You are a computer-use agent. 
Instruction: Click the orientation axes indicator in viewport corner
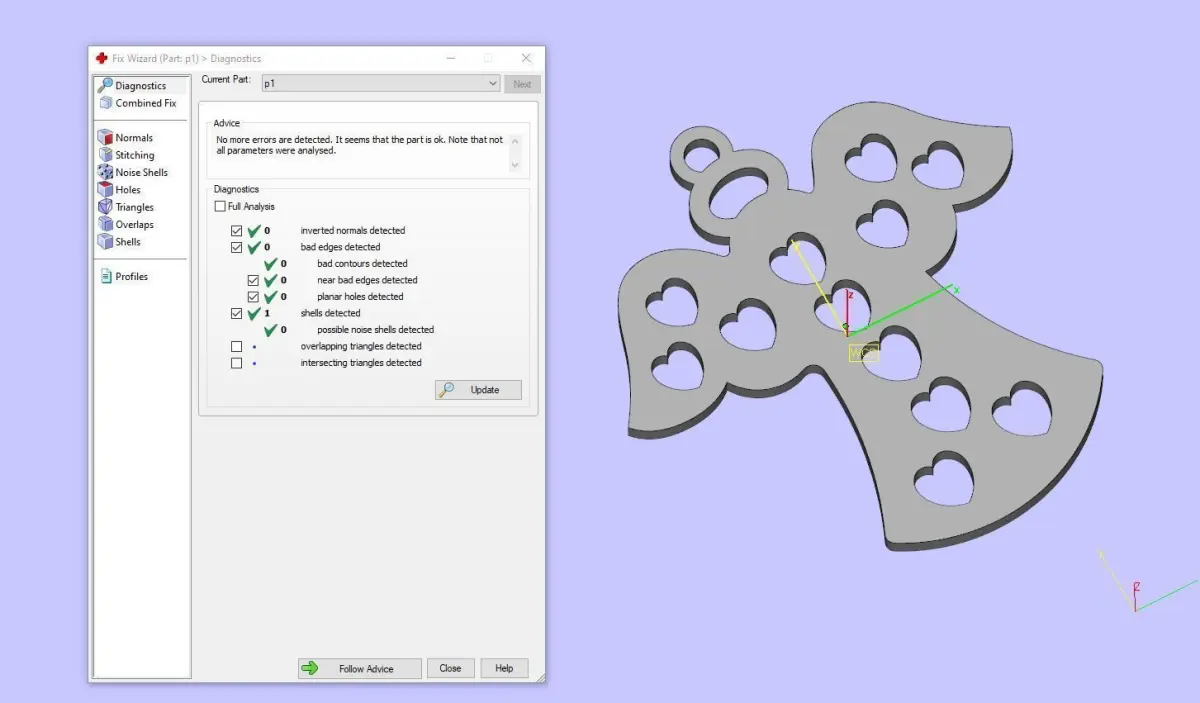click(1148, 581)
